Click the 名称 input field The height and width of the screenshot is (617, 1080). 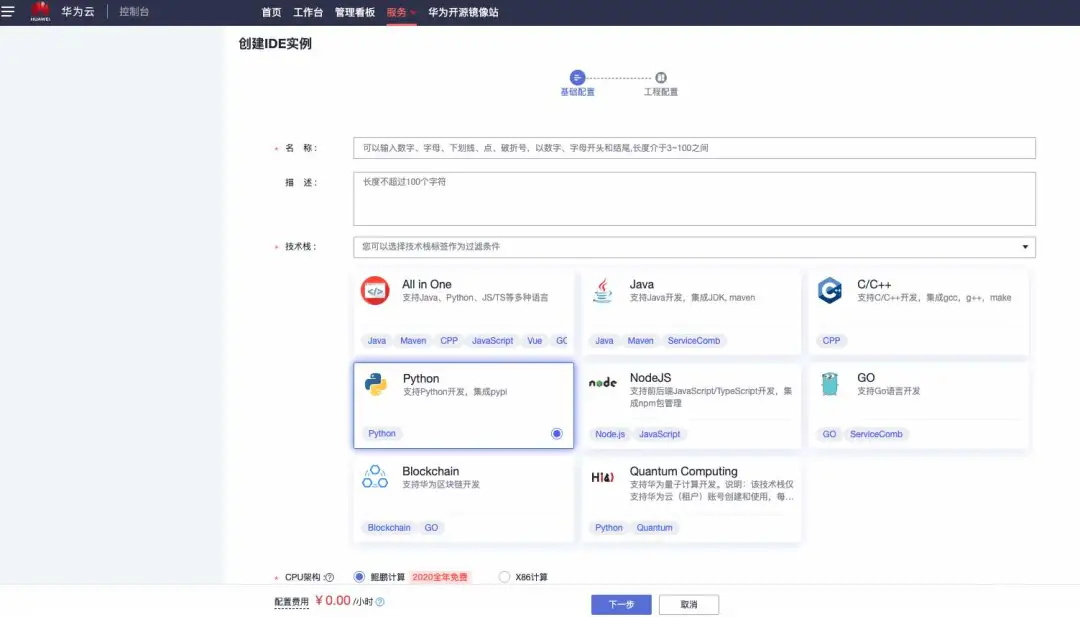click(694, 148)
